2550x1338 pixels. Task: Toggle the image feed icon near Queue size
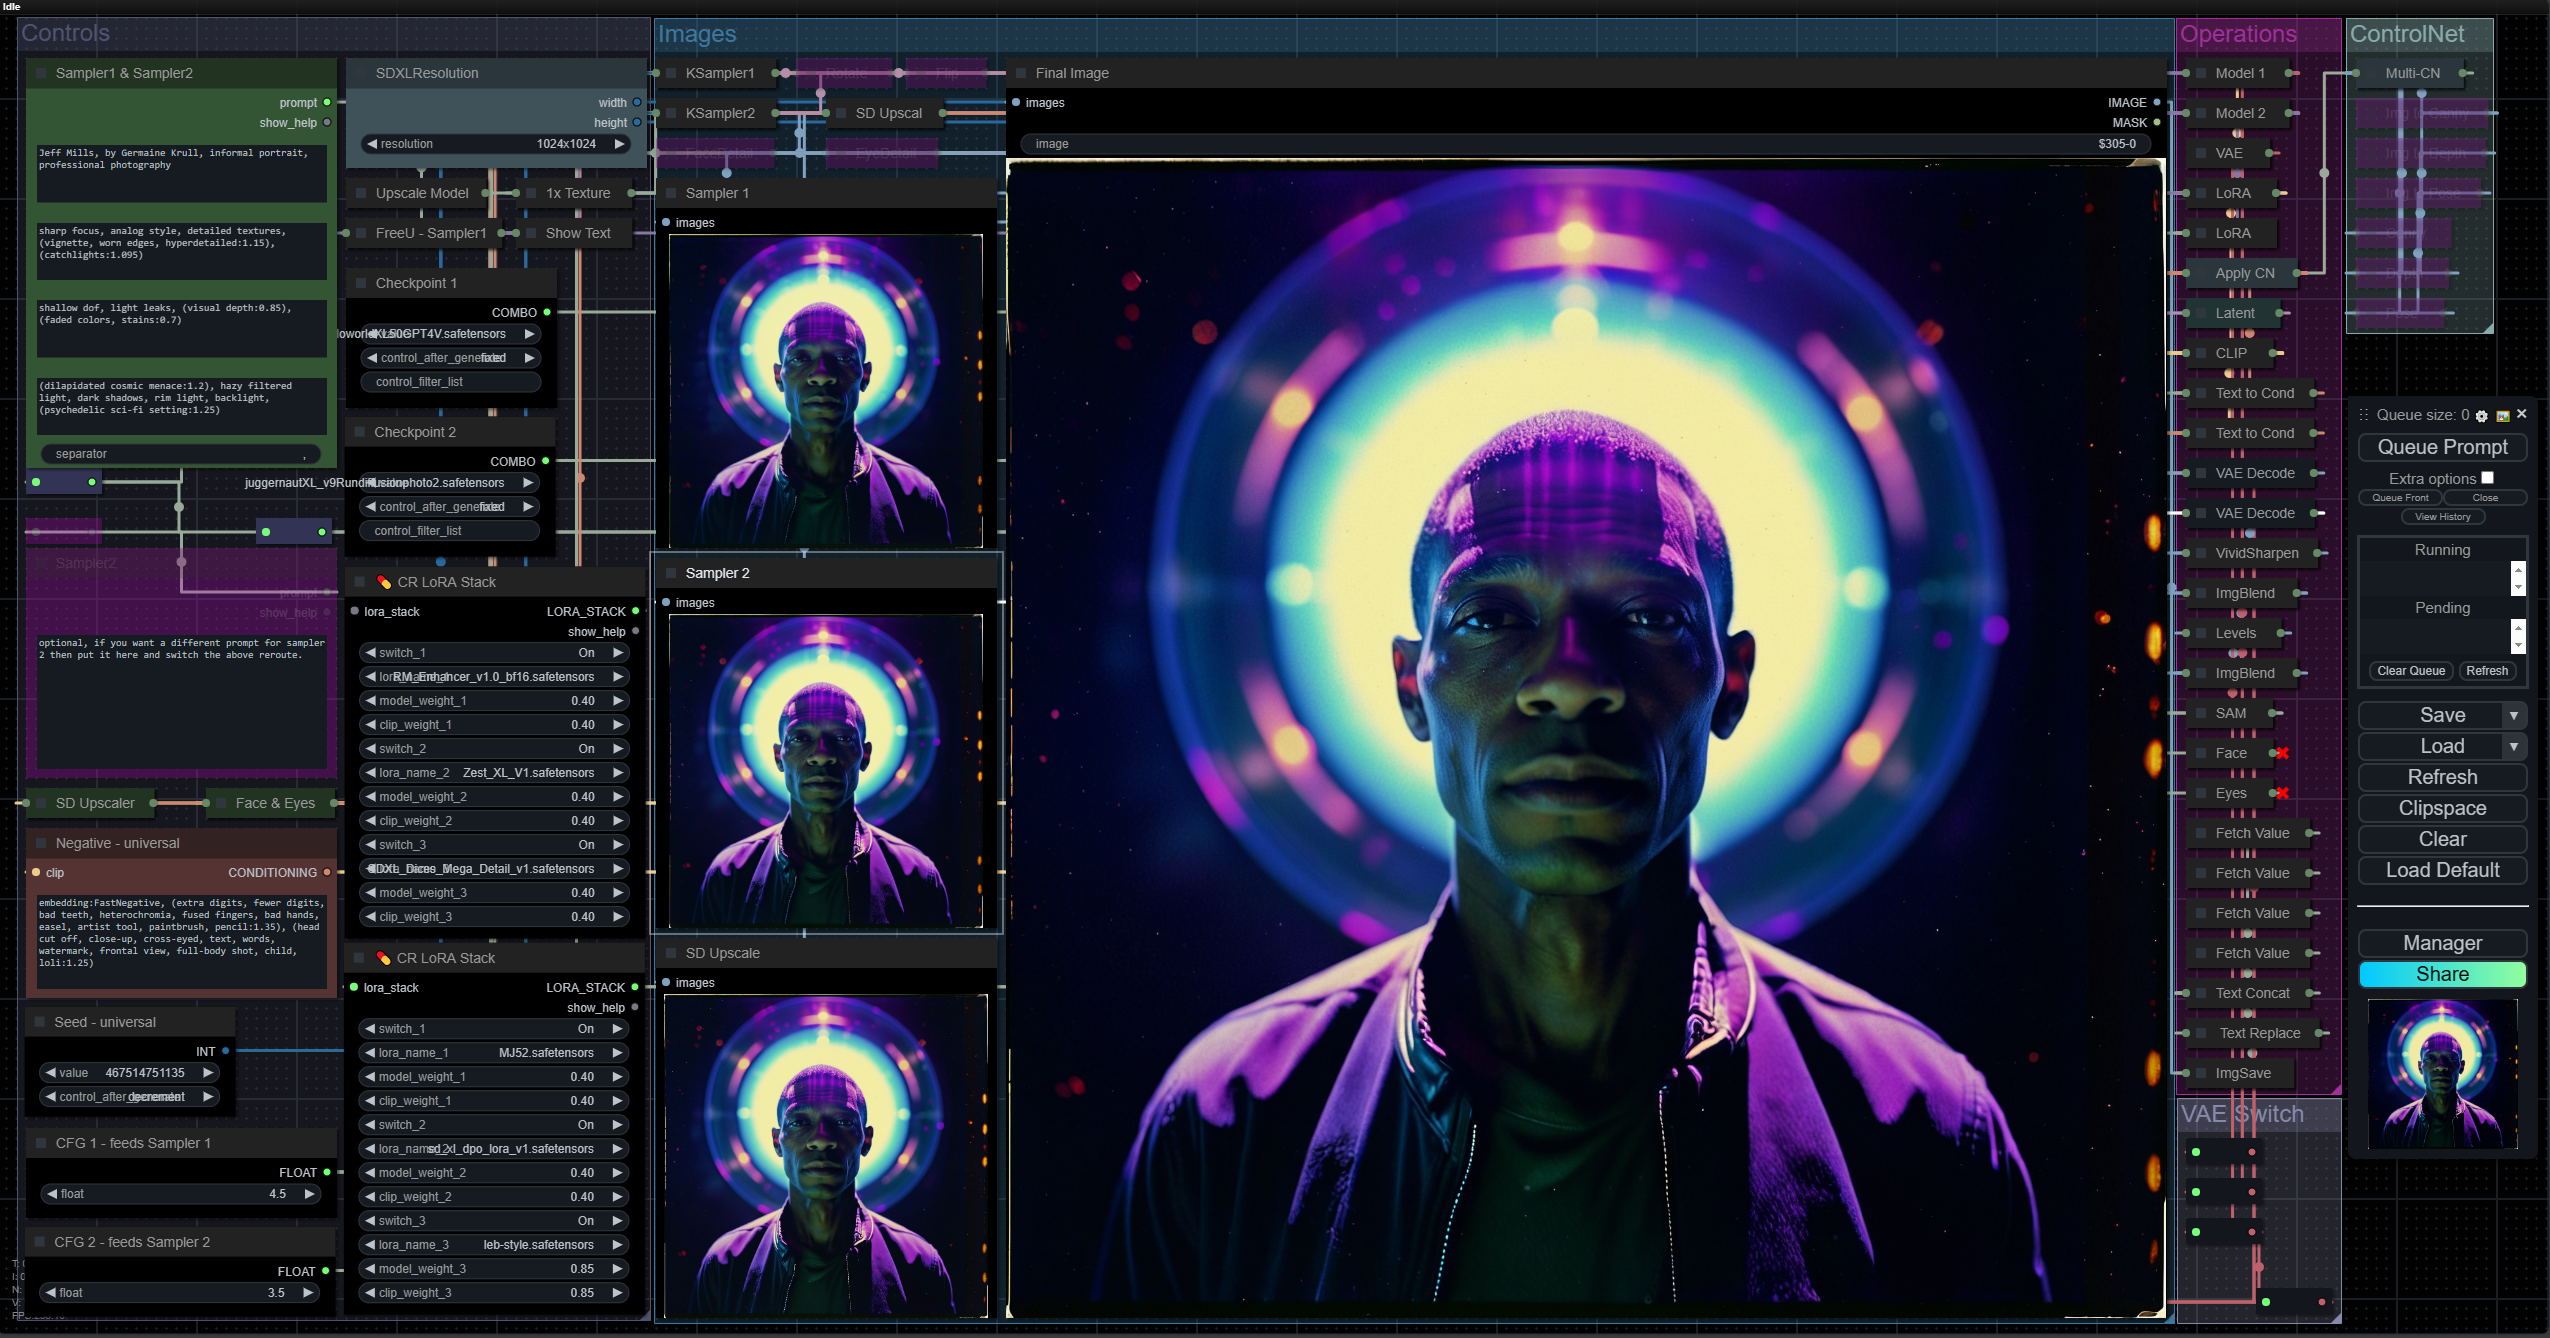point(2503,416)
